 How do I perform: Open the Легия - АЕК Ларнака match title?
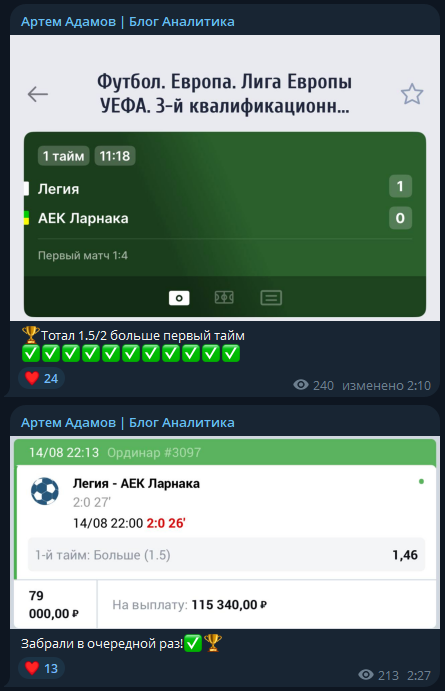pos(136,483)
